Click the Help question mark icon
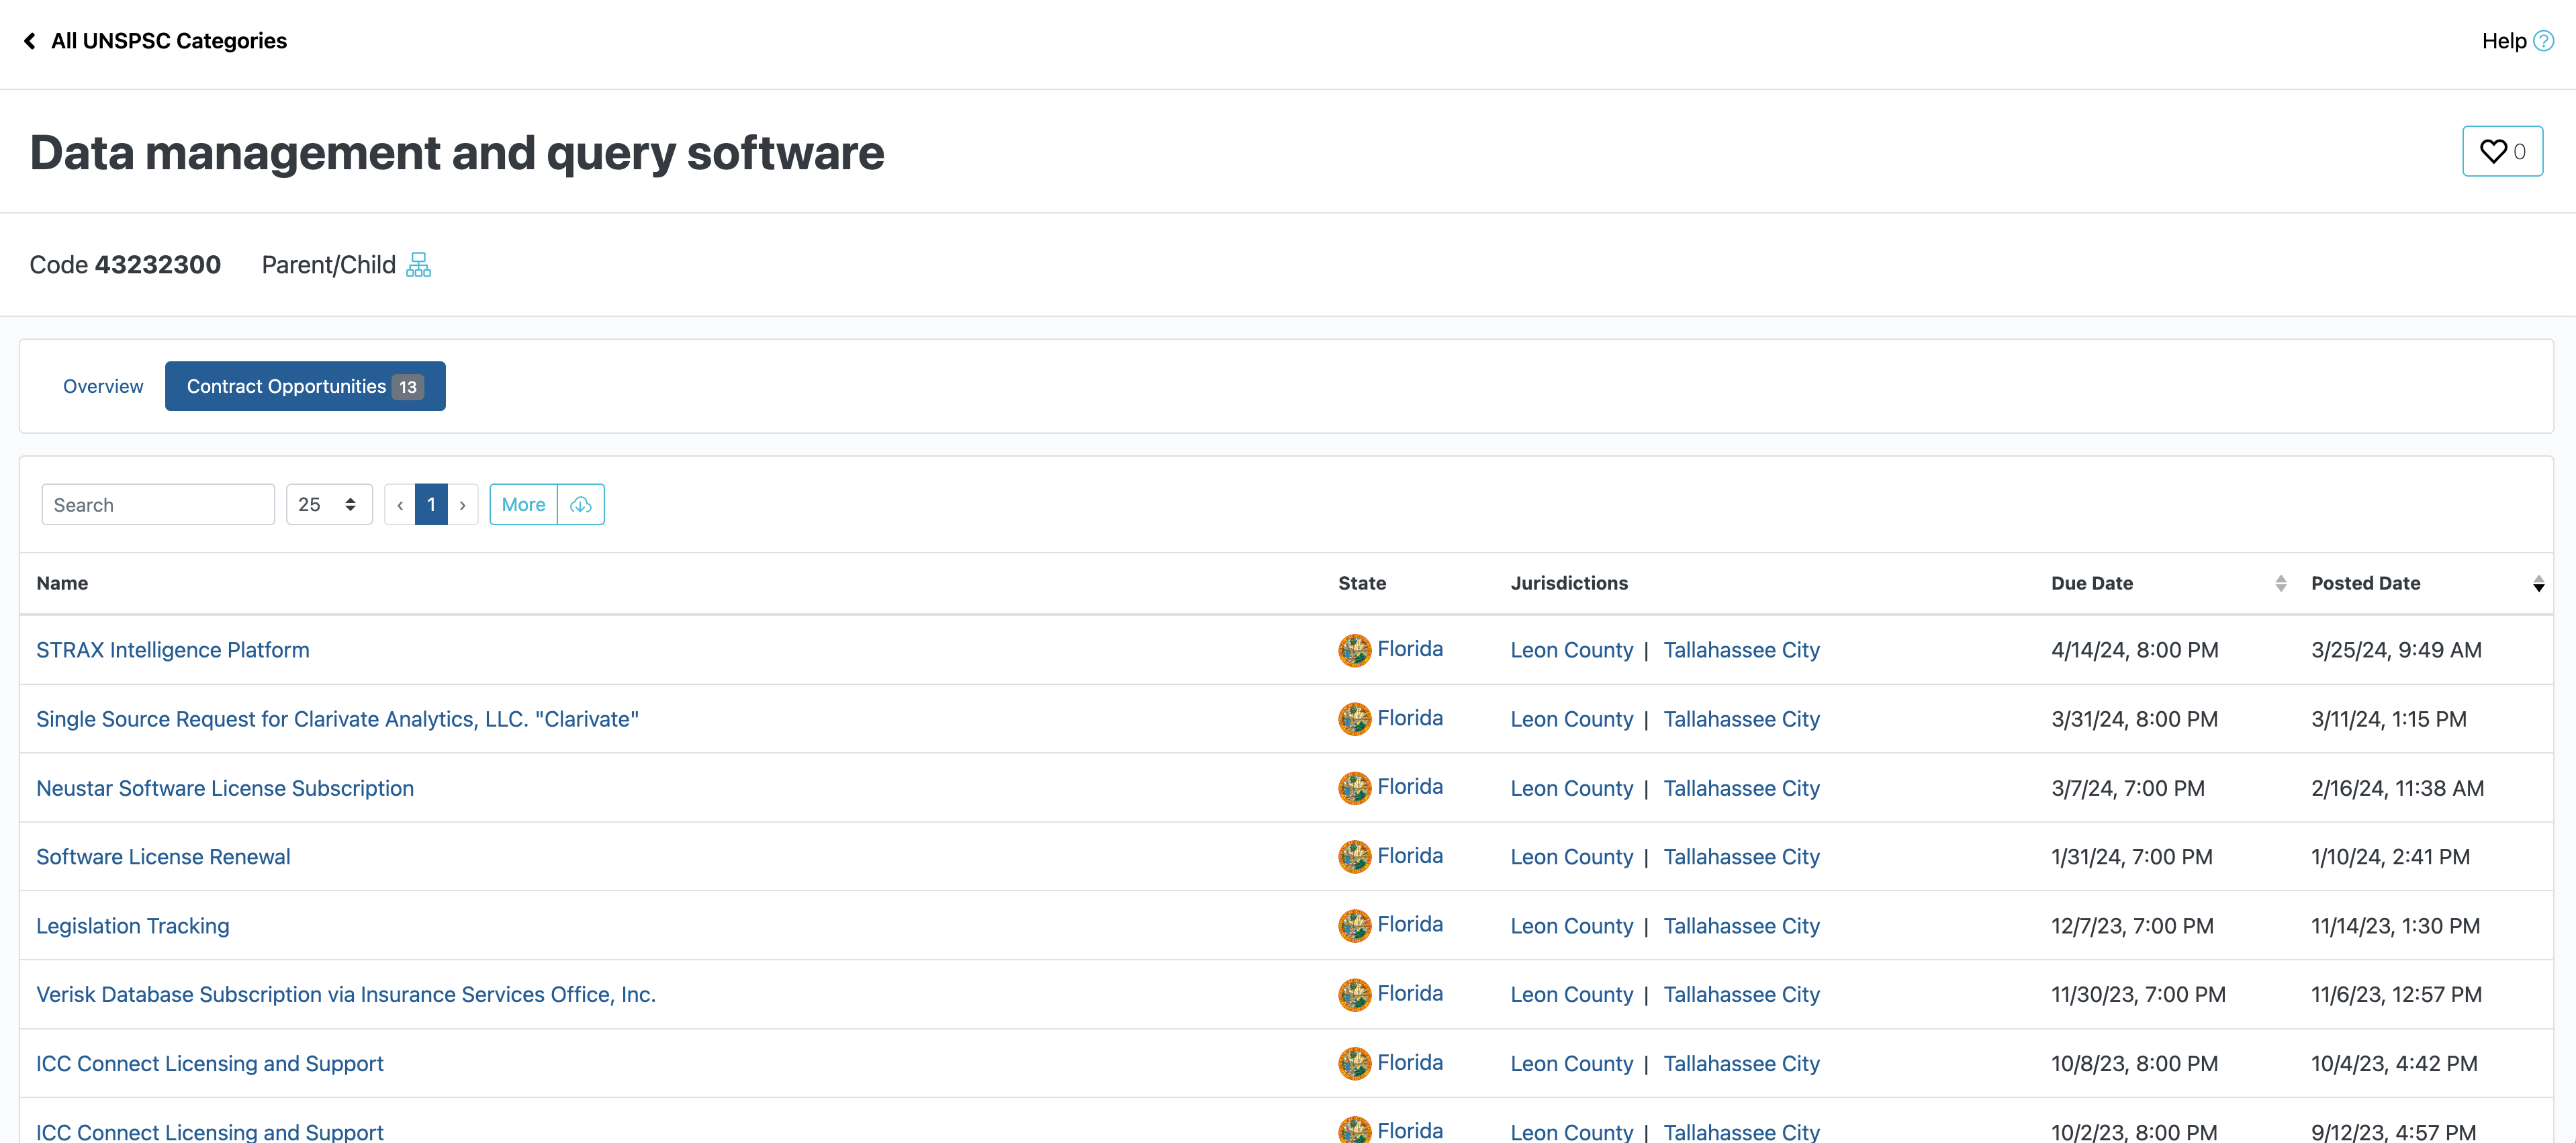The width and height of the screenshot is (2576, 1143). point(2544,41)
